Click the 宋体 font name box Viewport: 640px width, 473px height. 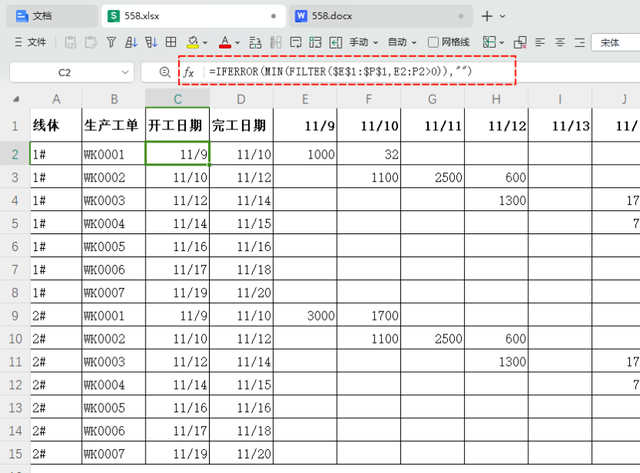tap(616, 42)
